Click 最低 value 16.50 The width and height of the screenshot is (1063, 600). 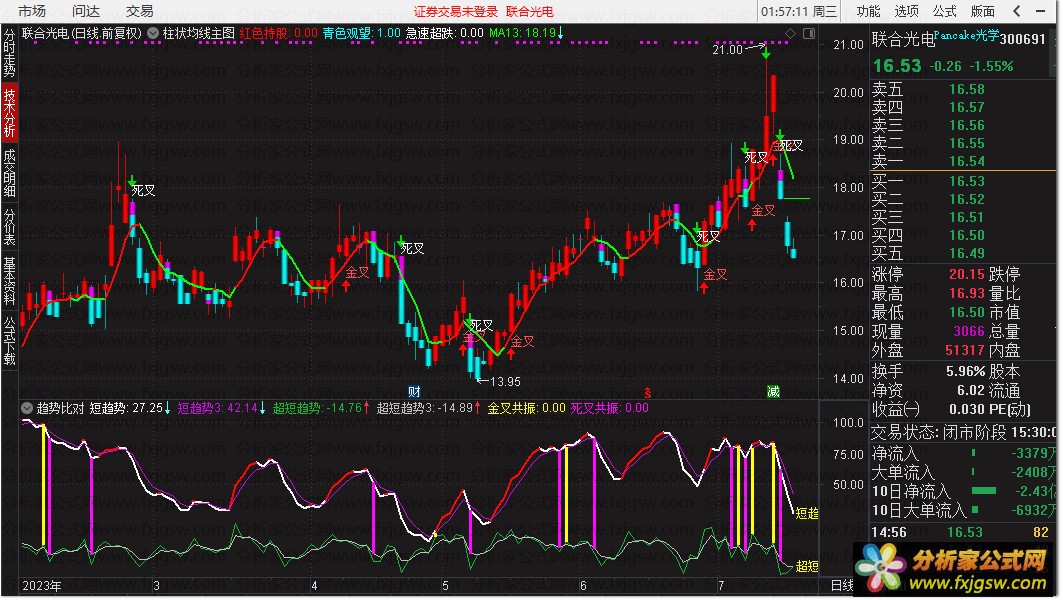(x=967, y=312)
